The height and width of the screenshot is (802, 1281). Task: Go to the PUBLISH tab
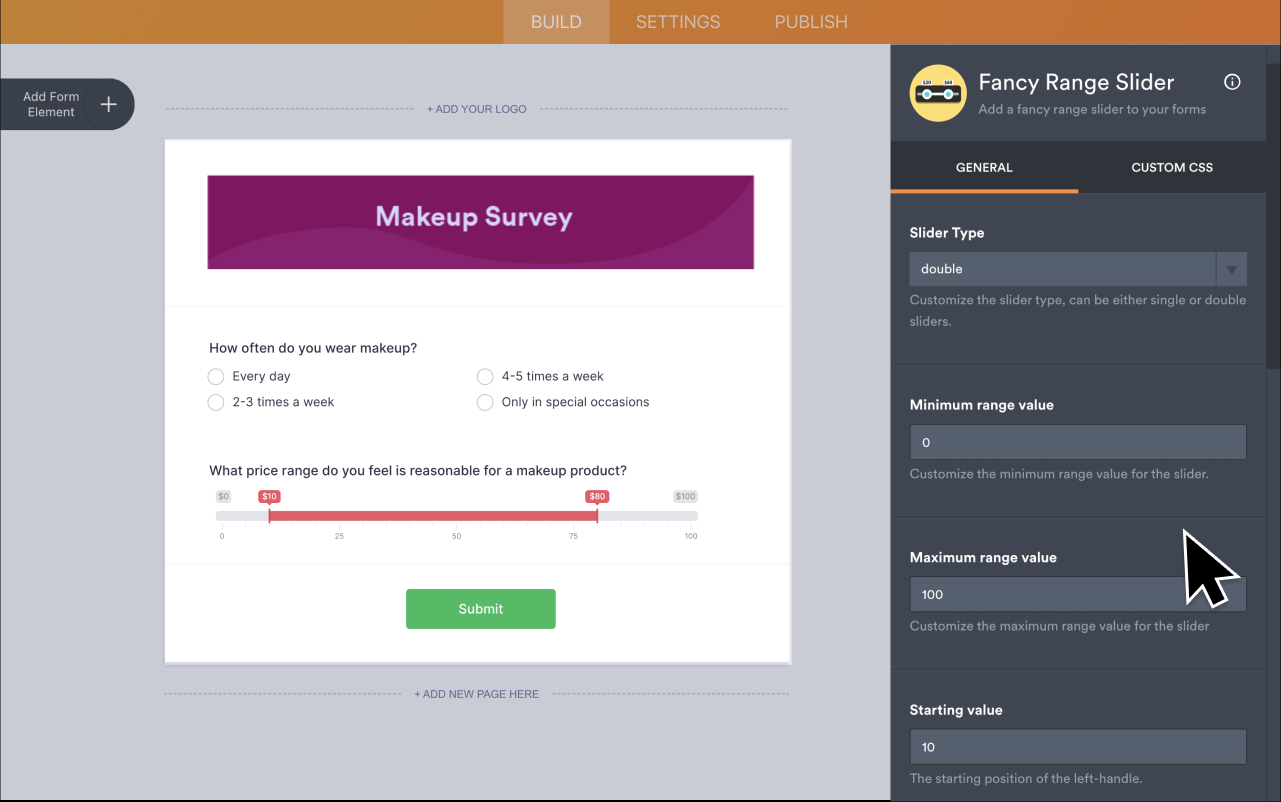coord(811,21)
